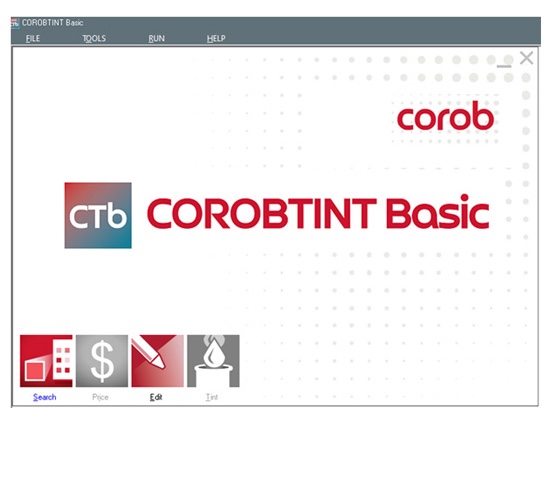The width and height of the screenshot is (552, 485).
Task: Open the Search color module icon
Action: point(46,361)
